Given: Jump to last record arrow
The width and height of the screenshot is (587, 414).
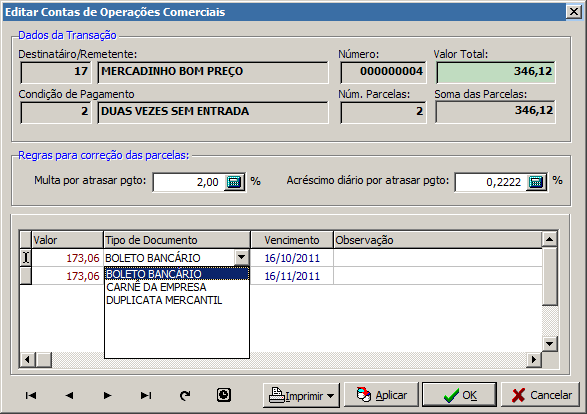Looking at the screenshot, I should click(x=146, y=395).
